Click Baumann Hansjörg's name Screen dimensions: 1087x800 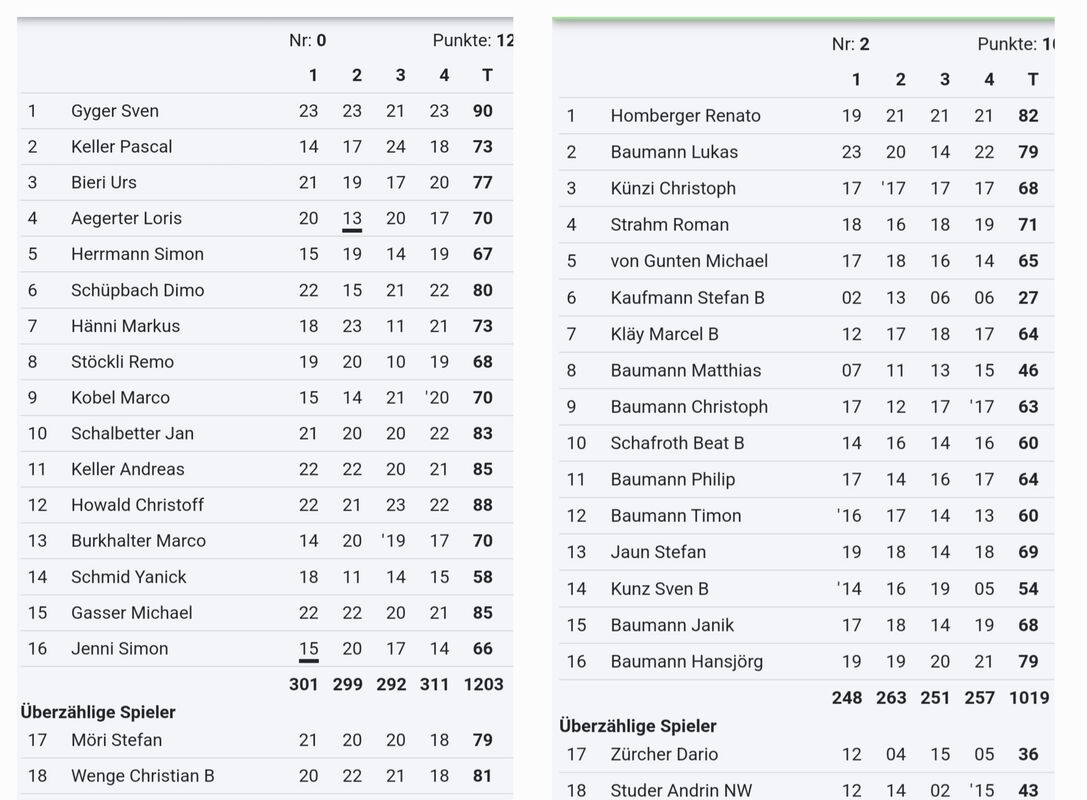point(686,662)
